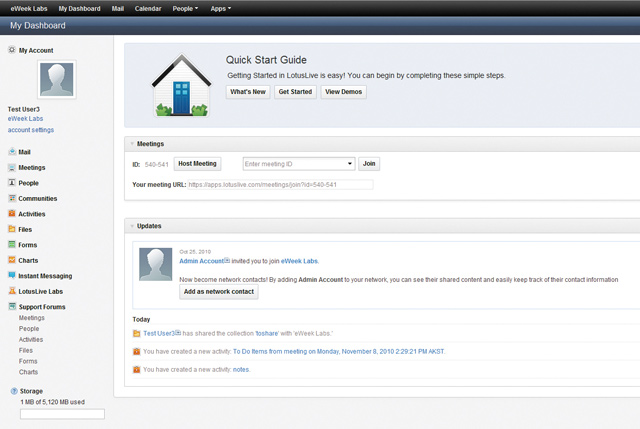Viewport: 640px width, 429px height.
Task: Click the business card icon next to Test User3
Action: point(178,333)
